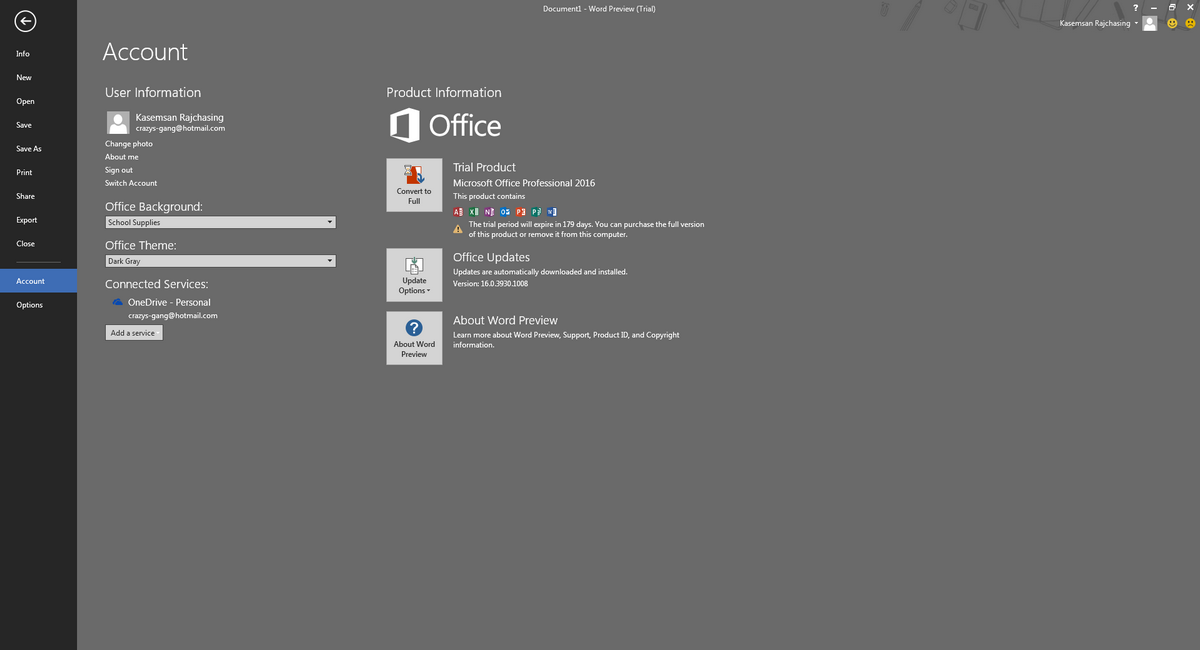Open Help with the question mark

point(1136,8)
